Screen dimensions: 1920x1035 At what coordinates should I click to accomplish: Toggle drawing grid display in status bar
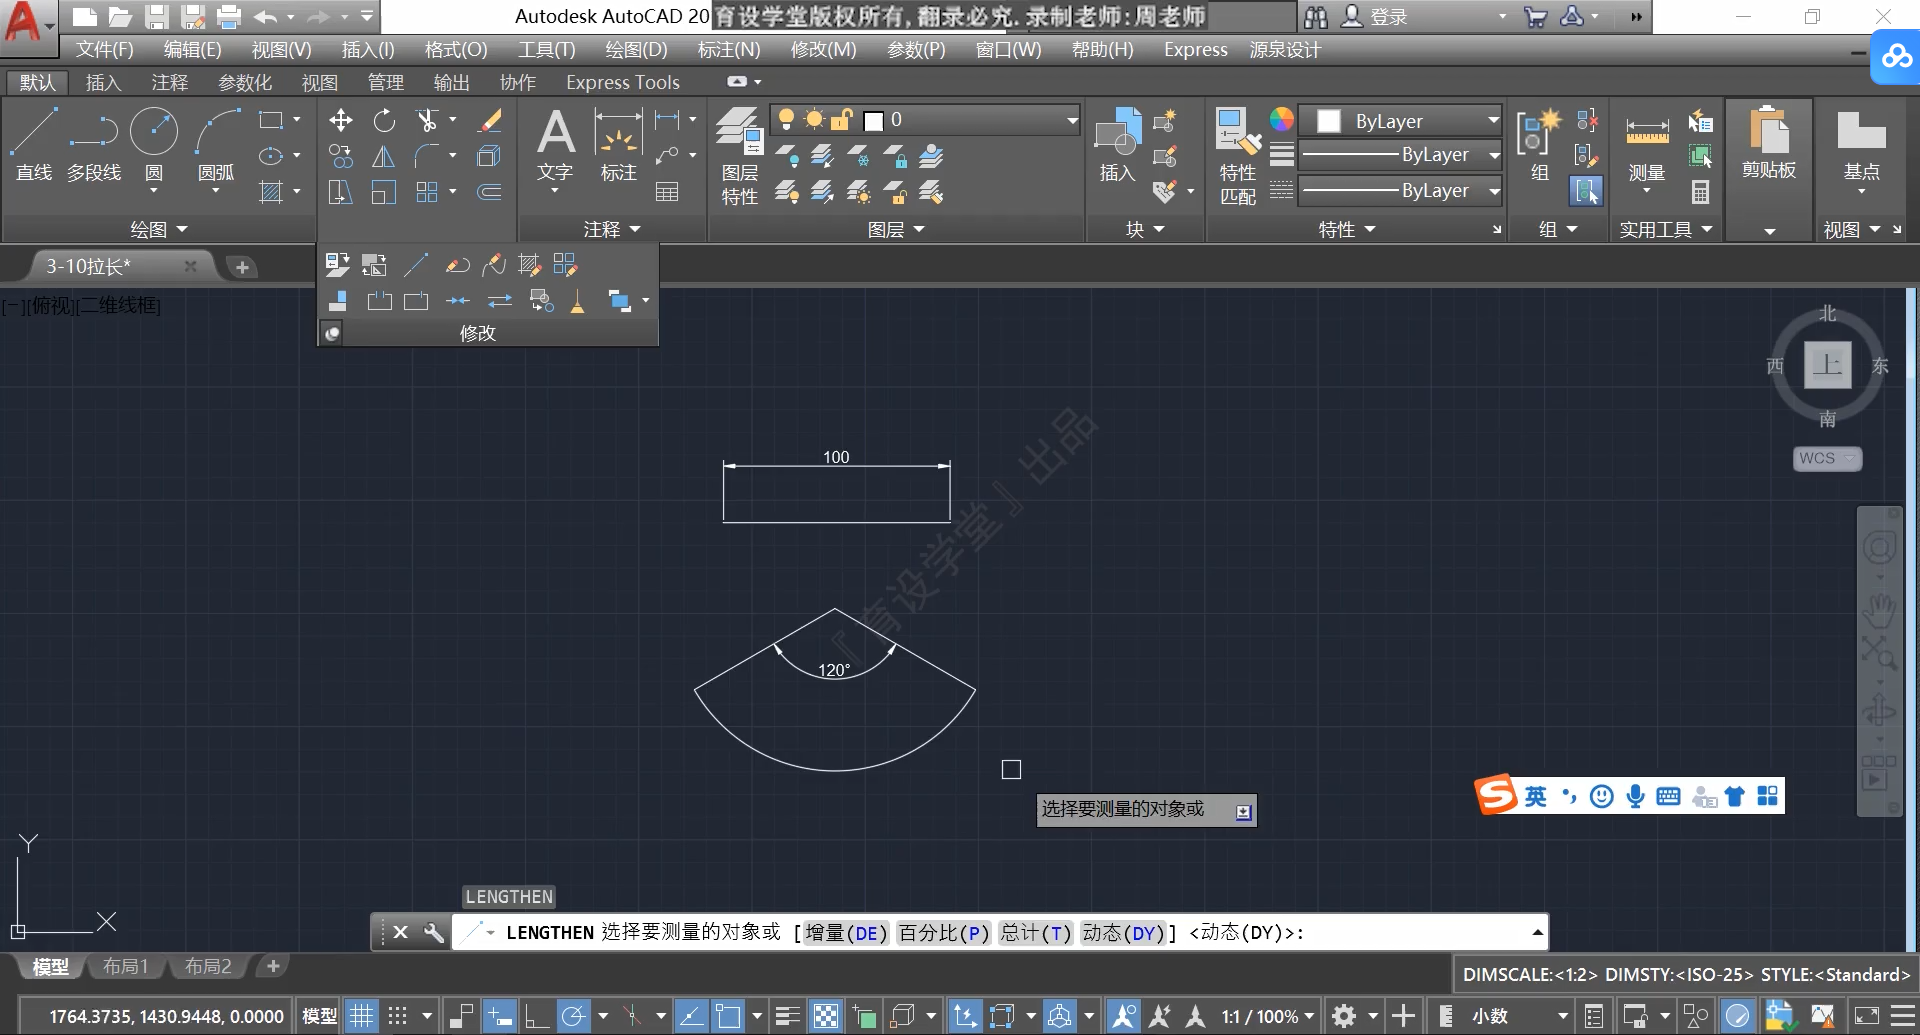pos(361,1016)
